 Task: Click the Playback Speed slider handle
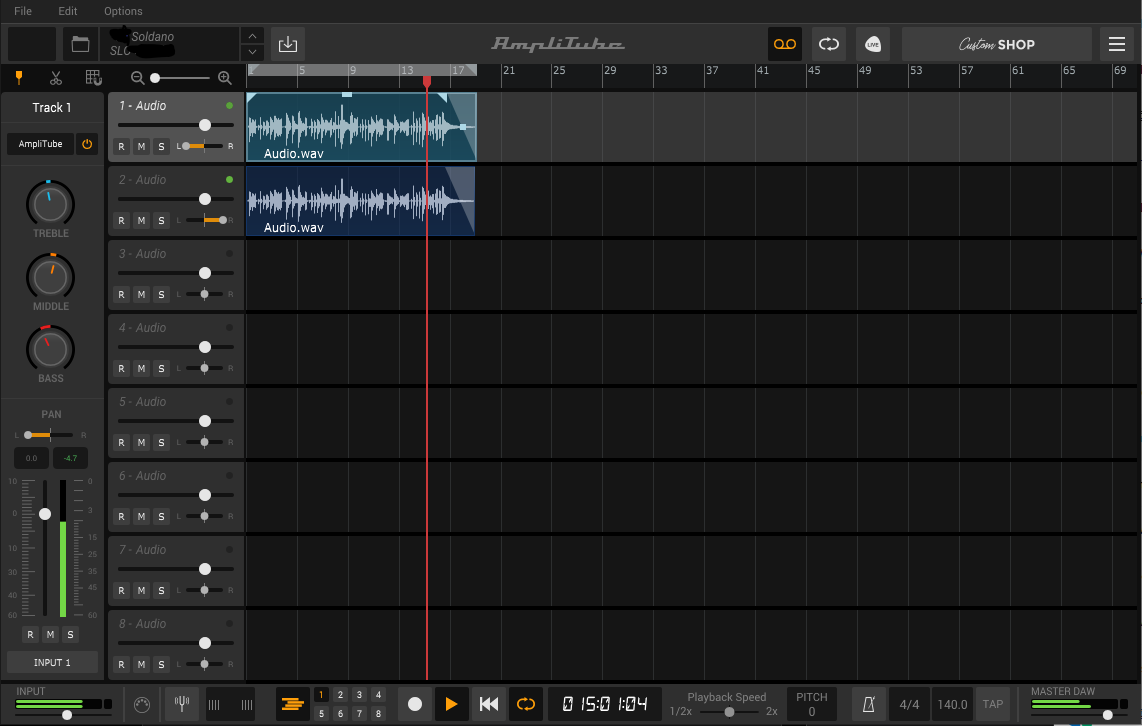pyautogui.click(x=729, y=711)
